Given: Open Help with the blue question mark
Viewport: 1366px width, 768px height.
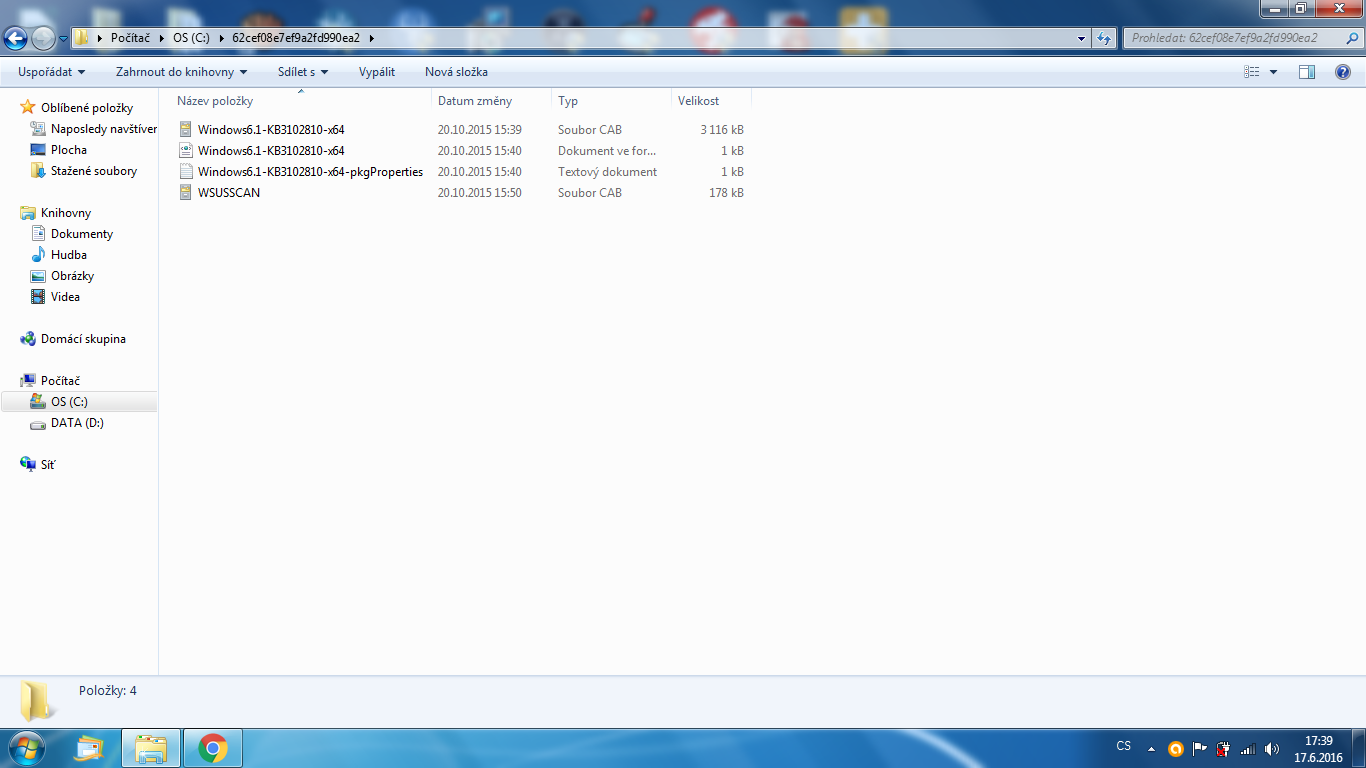Looking at the screenshot, I should (1343, 72).
